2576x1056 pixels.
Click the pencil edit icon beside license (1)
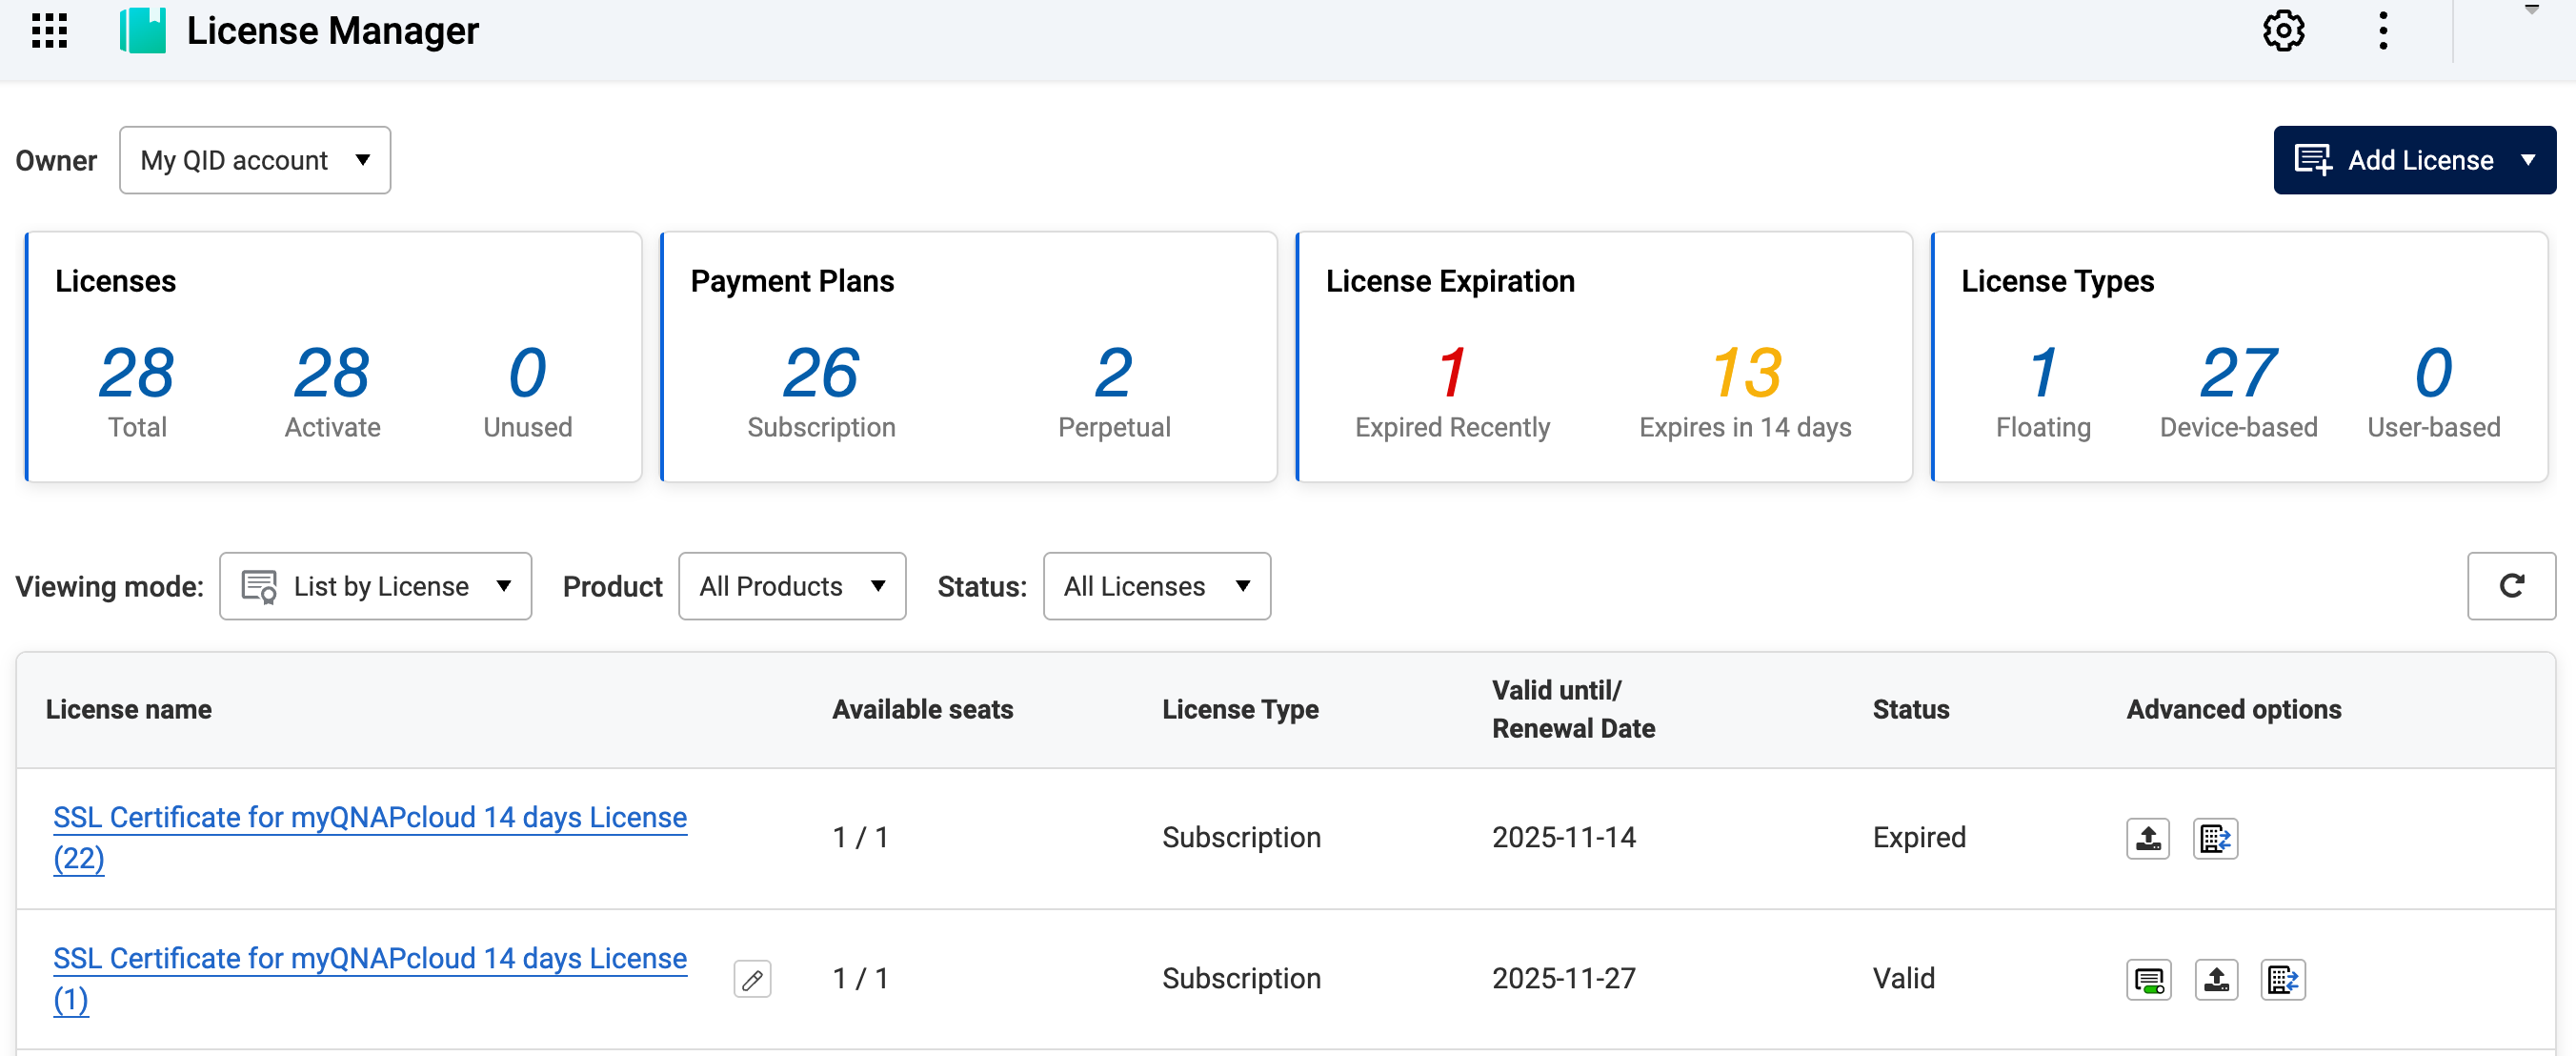coord(752,979)
